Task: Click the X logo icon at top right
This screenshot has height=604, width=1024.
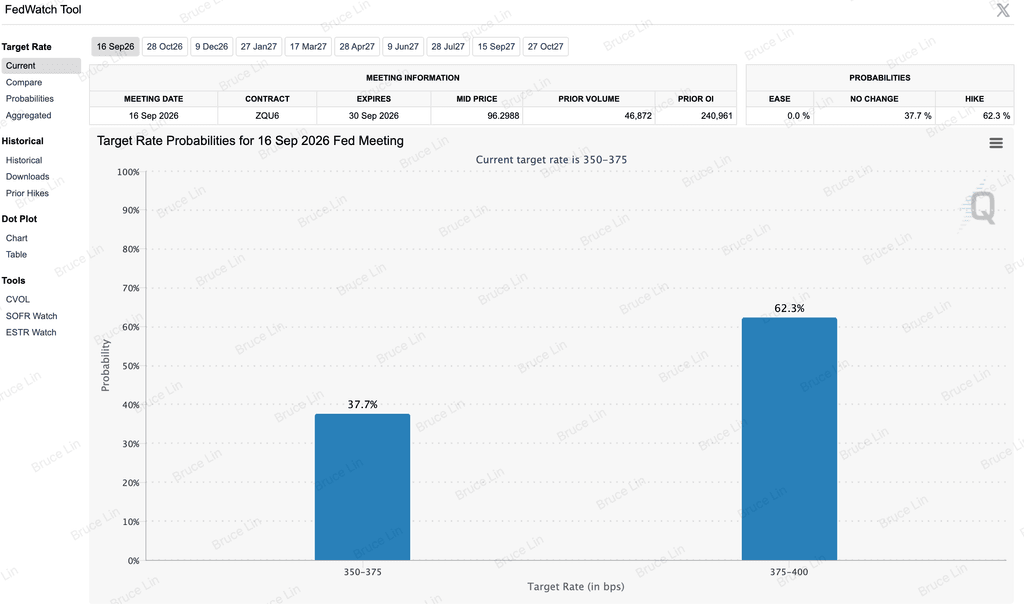Action: click(1003, 10)
